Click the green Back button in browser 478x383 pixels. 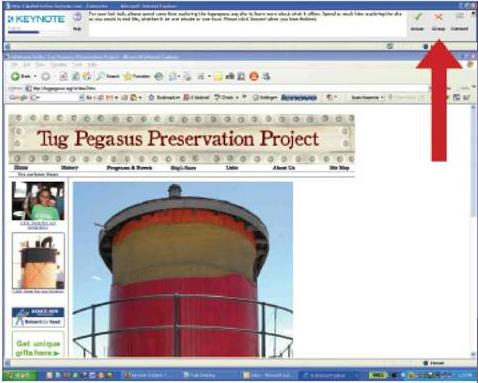coord(21,76)
